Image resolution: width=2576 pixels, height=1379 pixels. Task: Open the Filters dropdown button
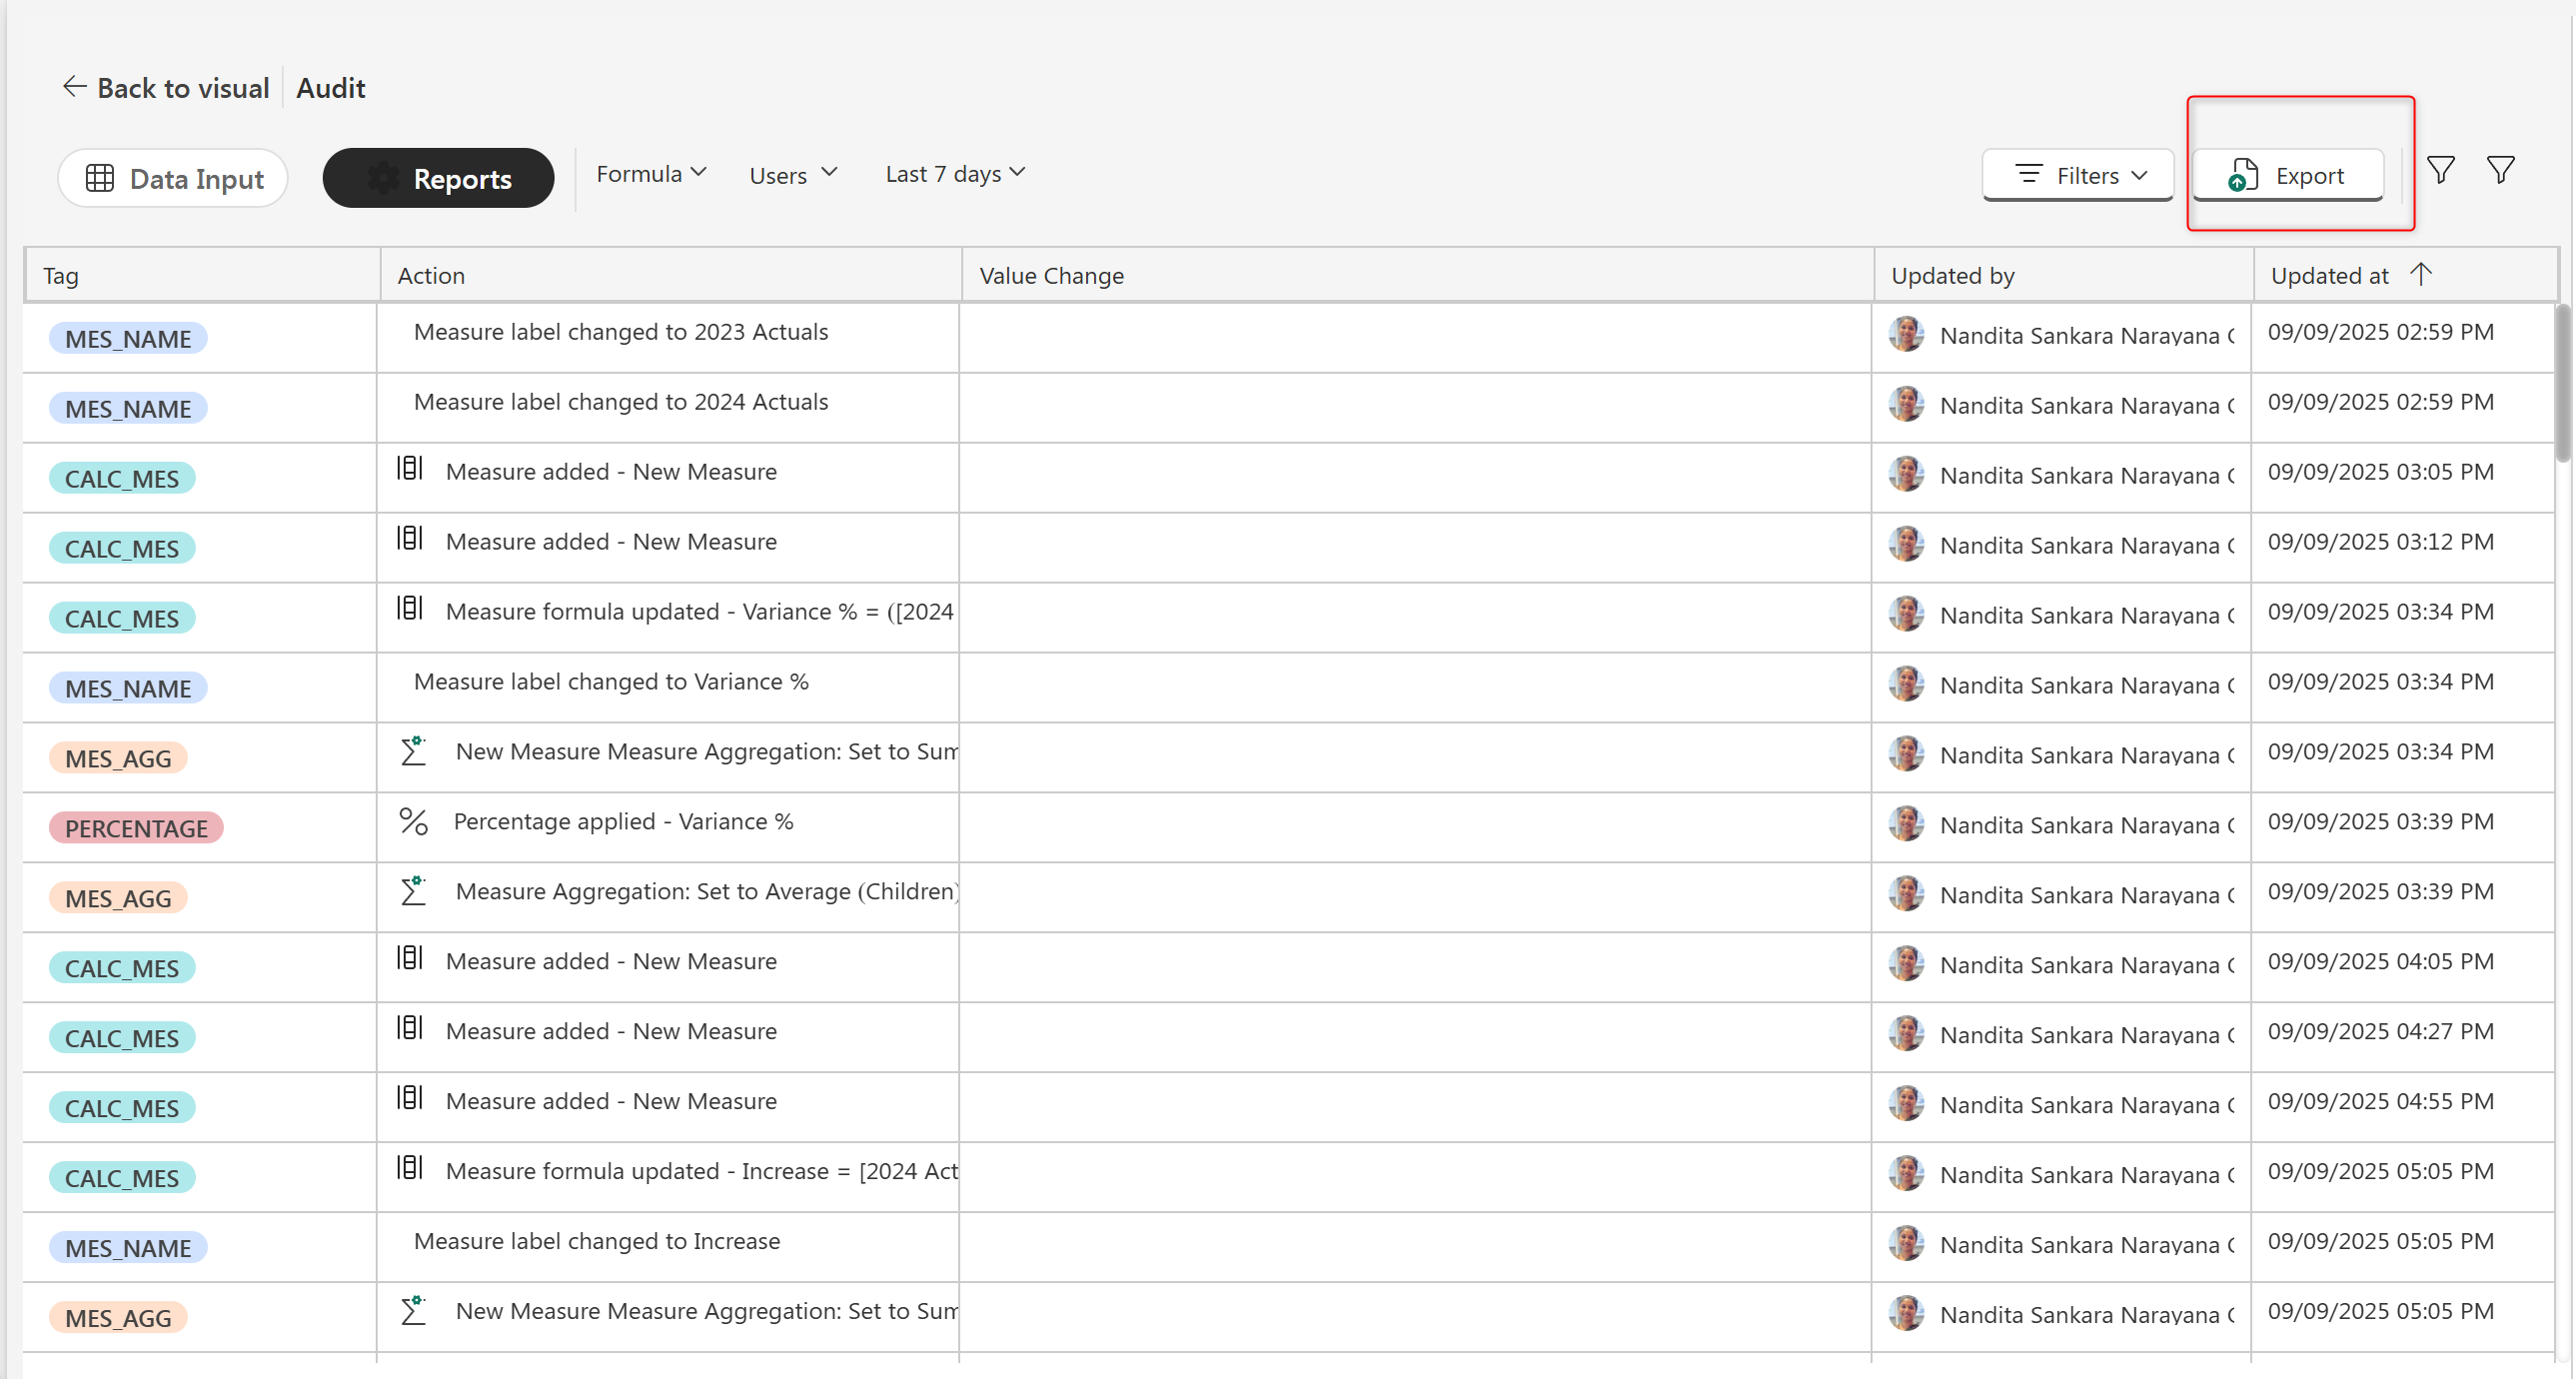[x=2078, y=175]
